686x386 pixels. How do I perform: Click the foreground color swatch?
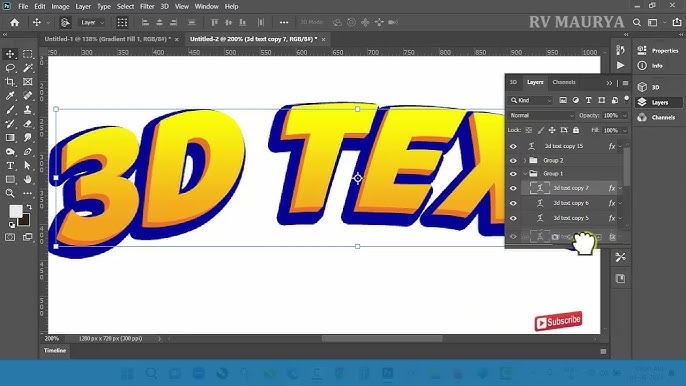(14, 211)
